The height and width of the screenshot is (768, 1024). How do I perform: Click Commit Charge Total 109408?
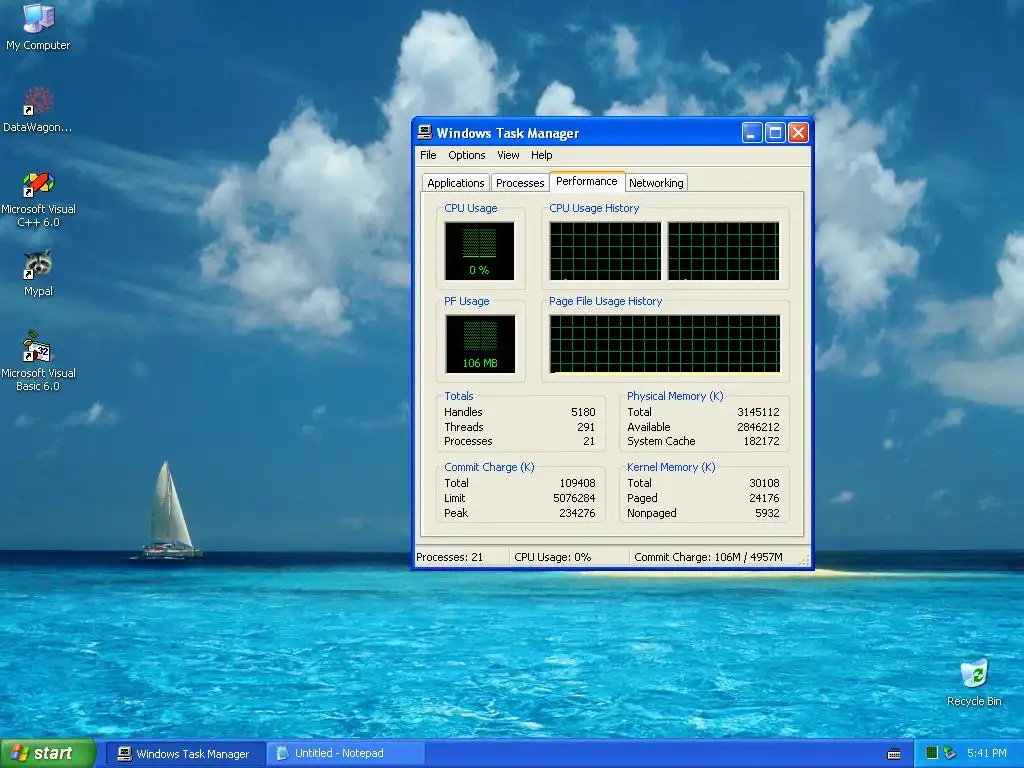tap(577, 483)
